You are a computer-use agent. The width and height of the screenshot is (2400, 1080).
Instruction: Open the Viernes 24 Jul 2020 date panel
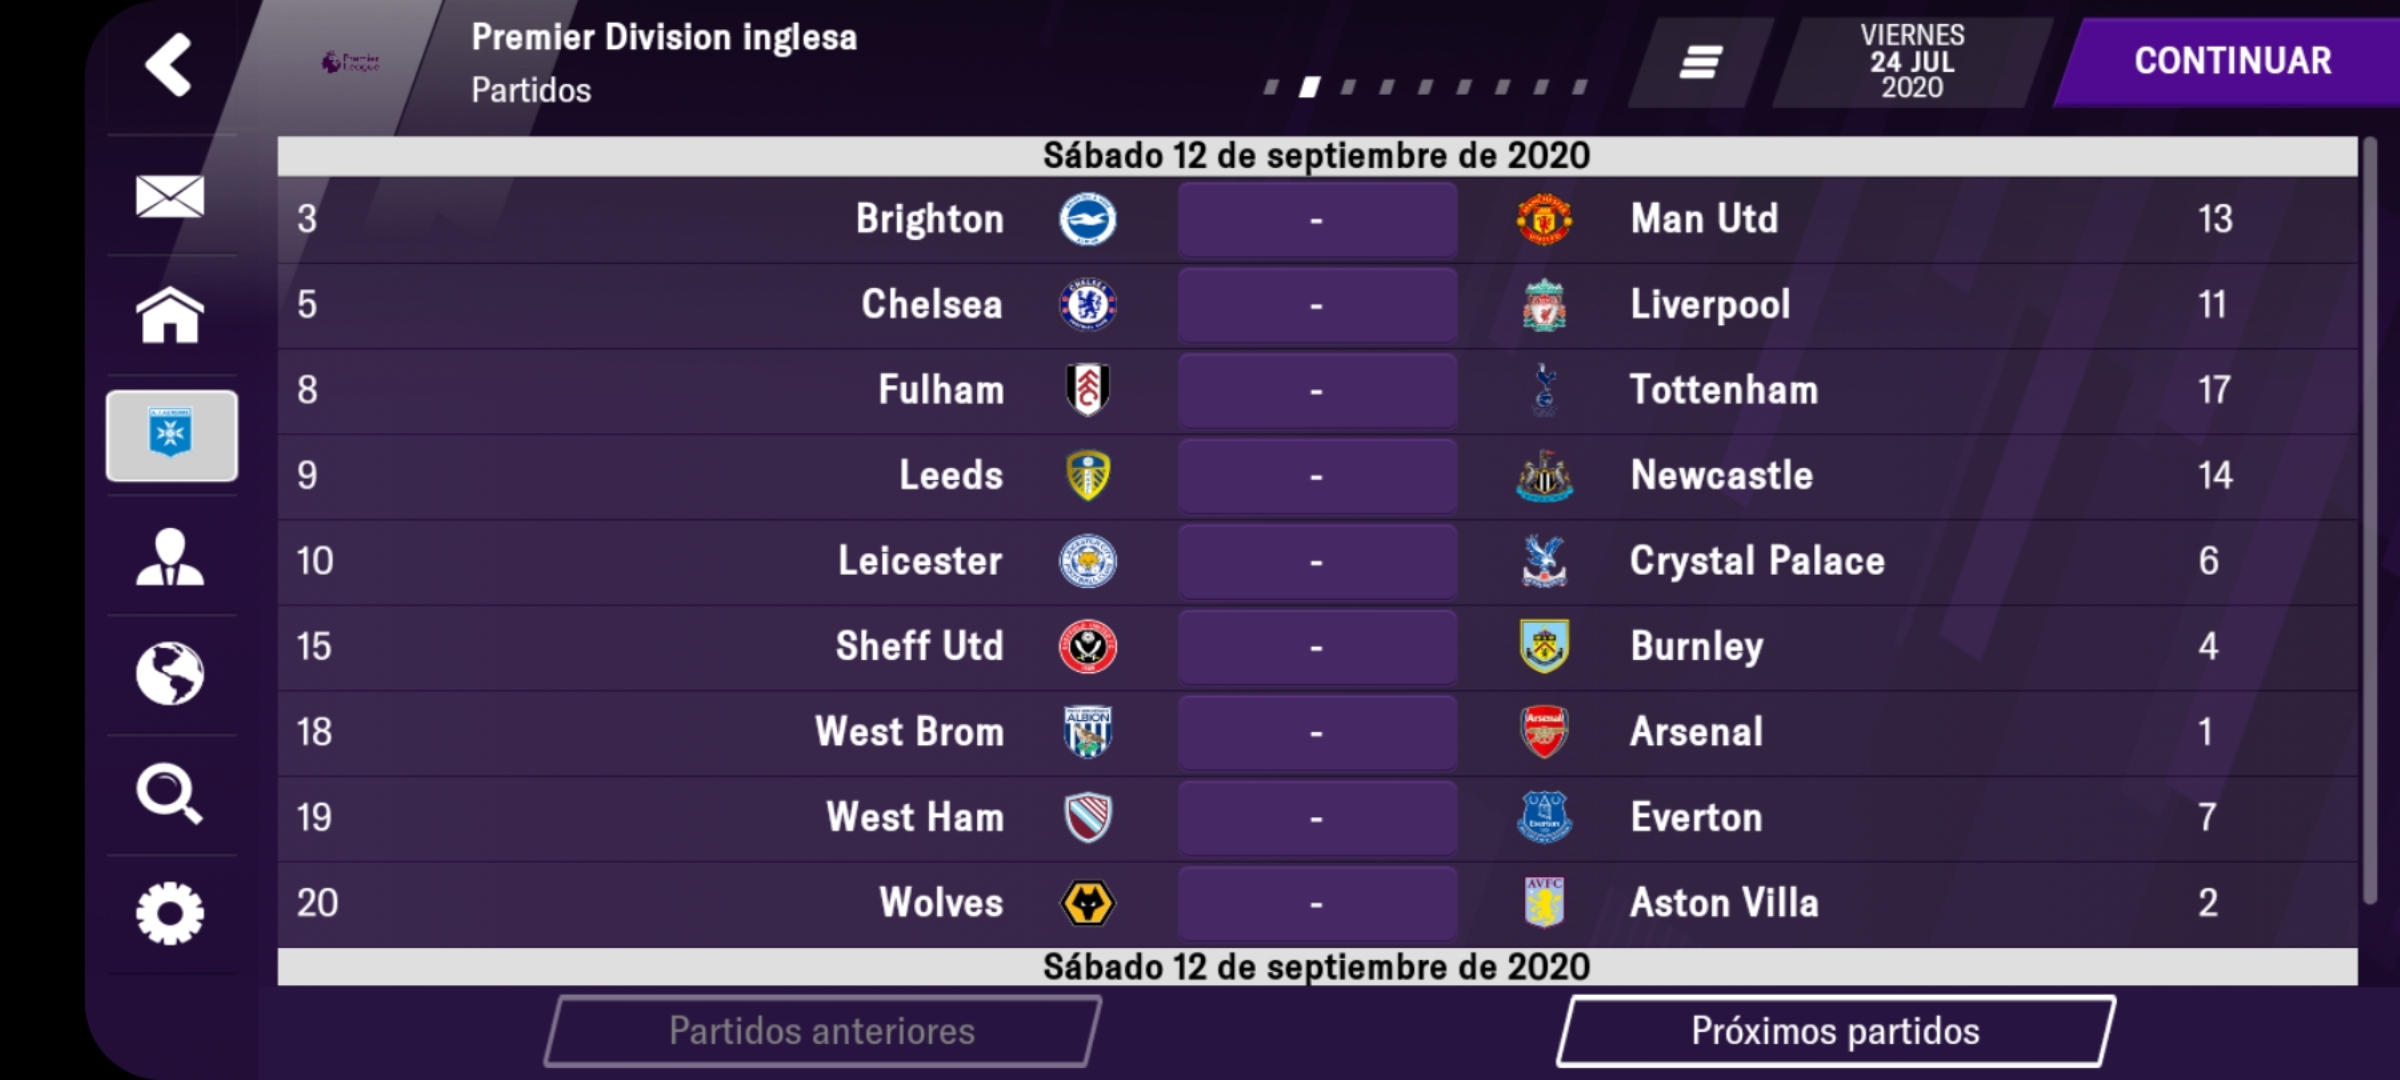coord(1912,62)
